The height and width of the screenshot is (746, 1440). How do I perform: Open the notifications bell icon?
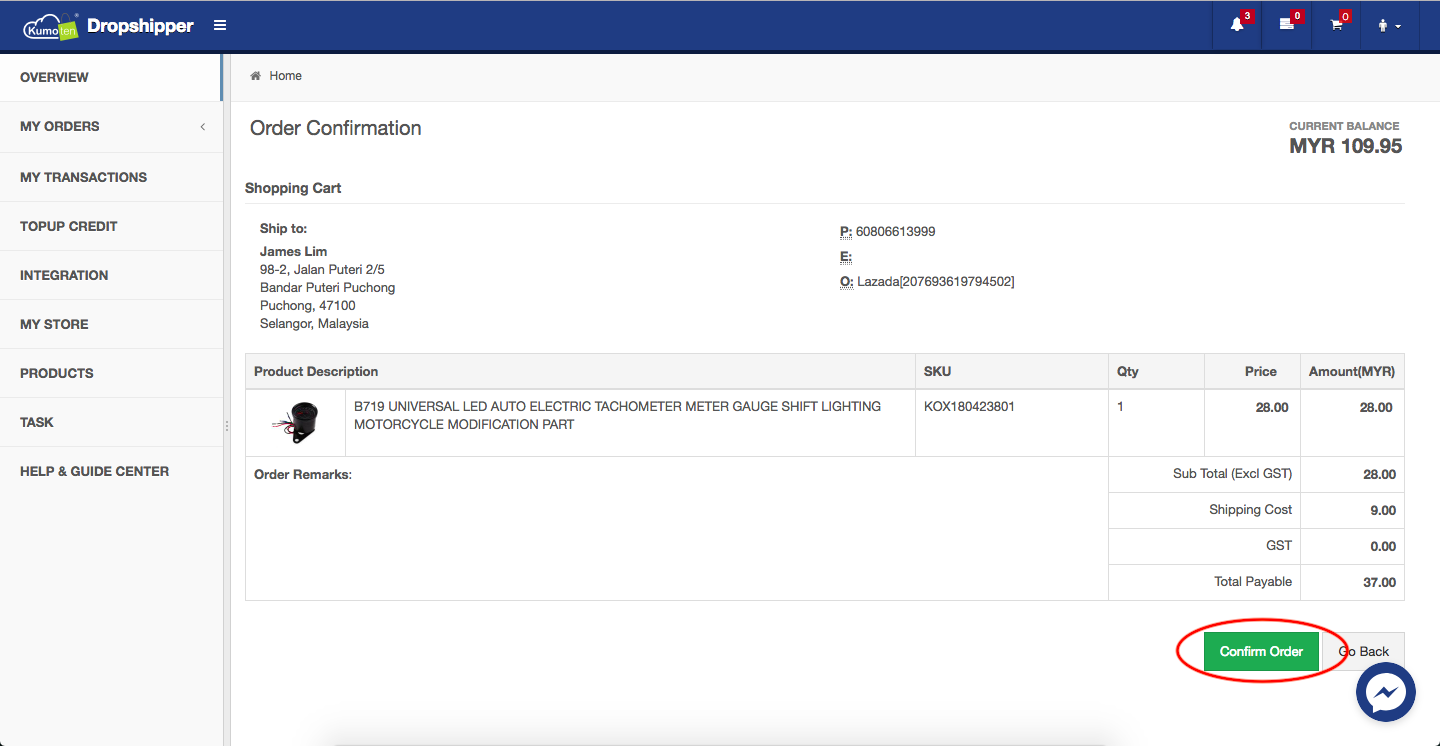[x=1237, y=25]
